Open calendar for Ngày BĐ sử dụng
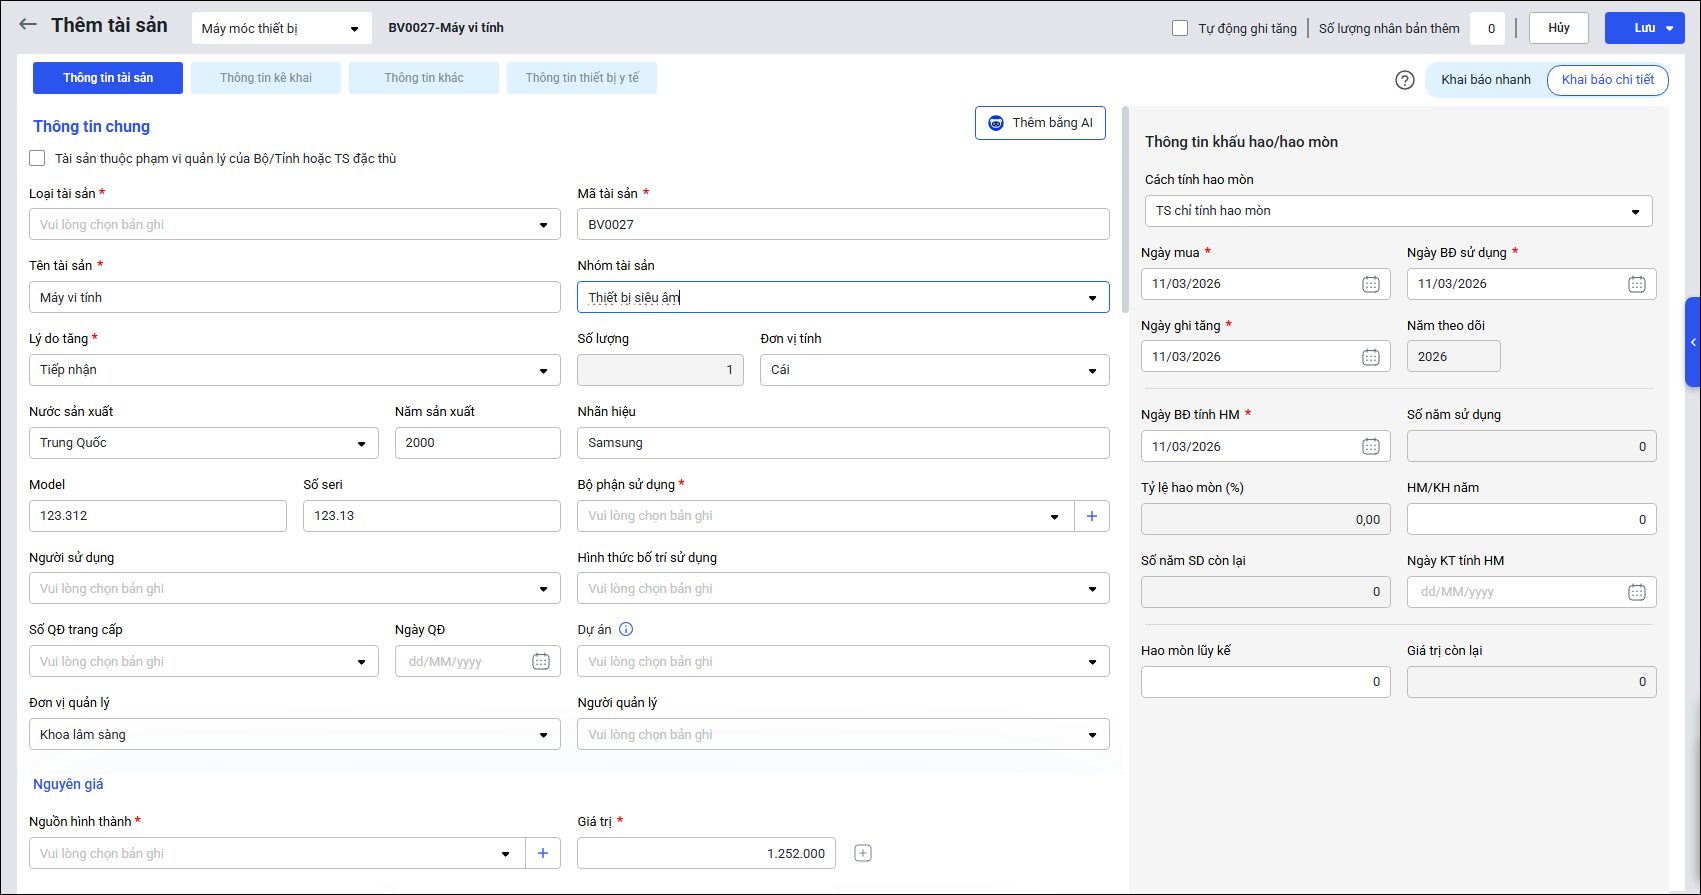The image size is (1701, 895). point(1636,284)
